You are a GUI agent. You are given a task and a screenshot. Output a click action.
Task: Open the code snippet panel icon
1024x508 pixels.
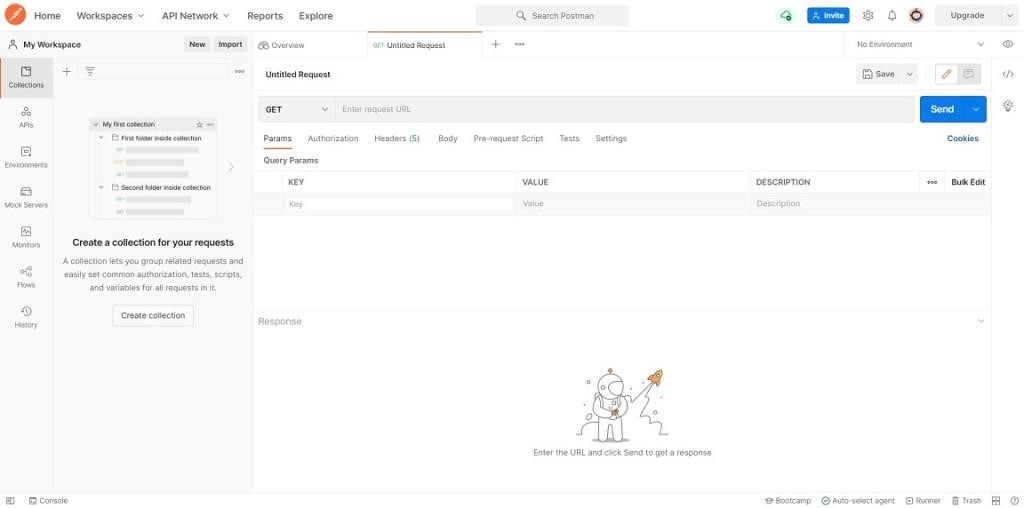tap(1008, 74)
